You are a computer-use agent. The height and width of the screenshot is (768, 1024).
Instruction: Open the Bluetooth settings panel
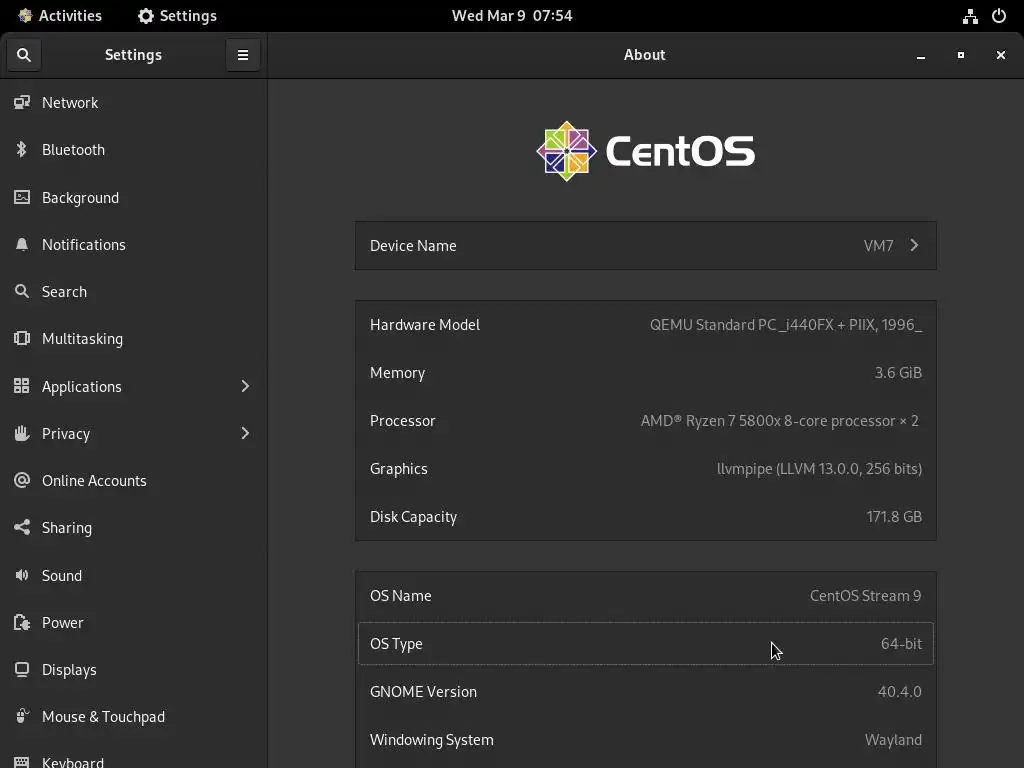(133, 150)
